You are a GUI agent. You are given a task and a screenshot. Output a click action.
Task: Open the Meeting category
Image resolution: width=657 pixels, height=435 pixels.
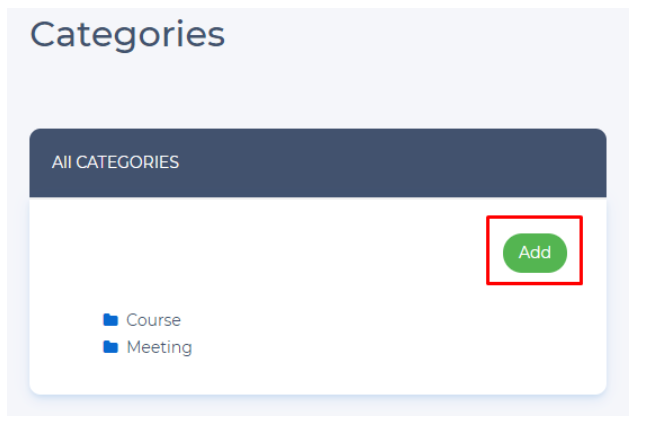[158, 348]
